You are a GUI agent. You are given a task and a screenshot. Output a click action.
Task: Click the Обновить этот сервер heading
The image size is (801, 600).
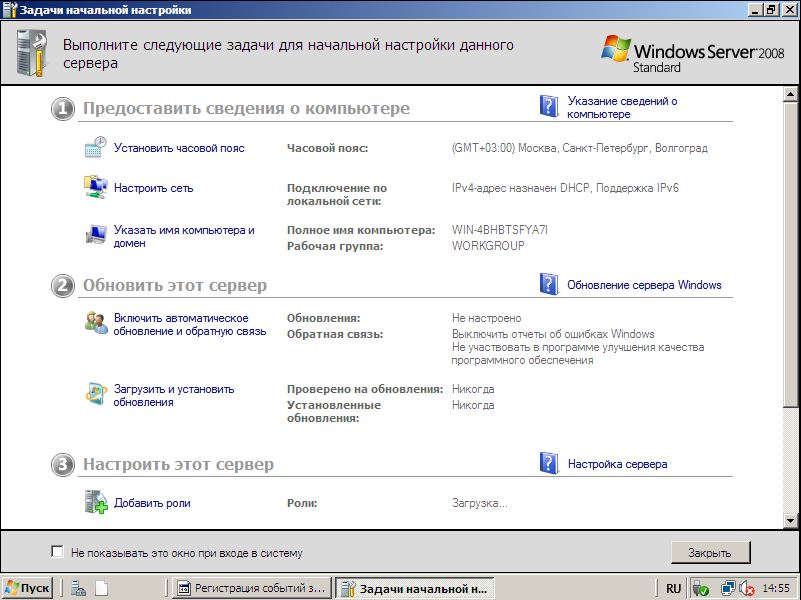click(x=175, y=285)
